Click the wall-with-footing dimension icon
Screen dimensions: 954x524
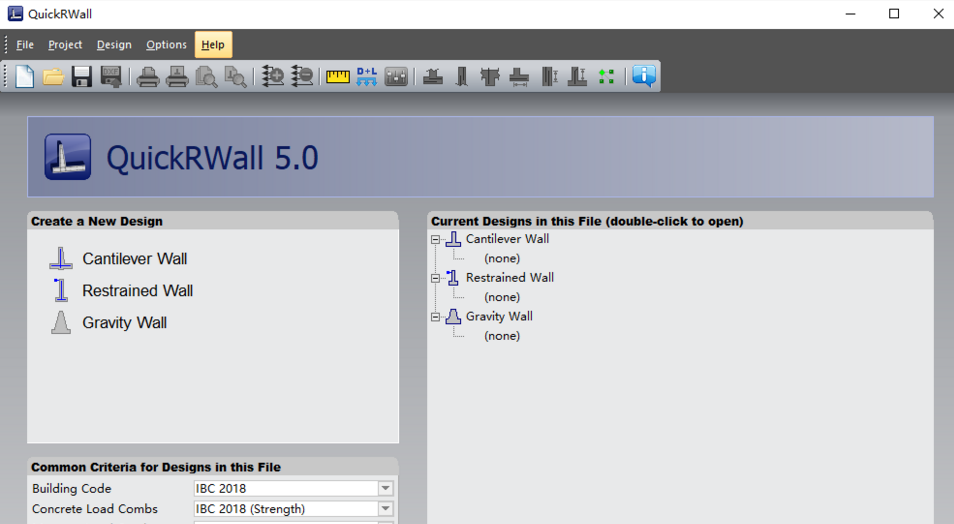(x=577, y=77)
